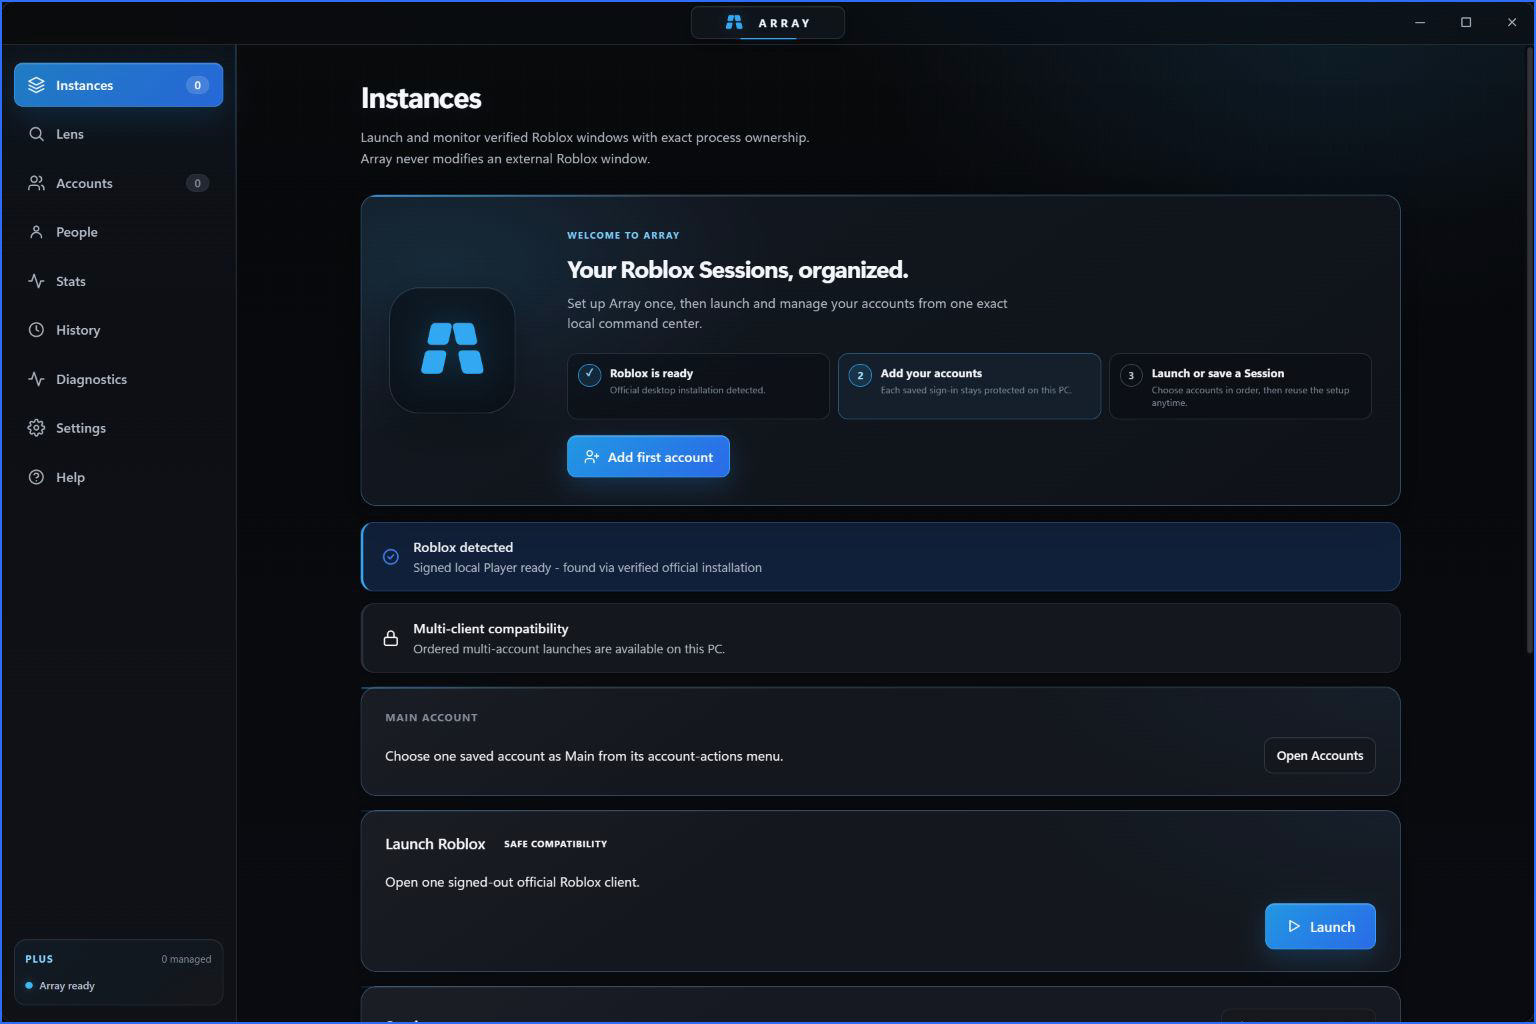Click the Multi-client compatibility heading
This screenshot has height=1024, width=1536.
491,629
